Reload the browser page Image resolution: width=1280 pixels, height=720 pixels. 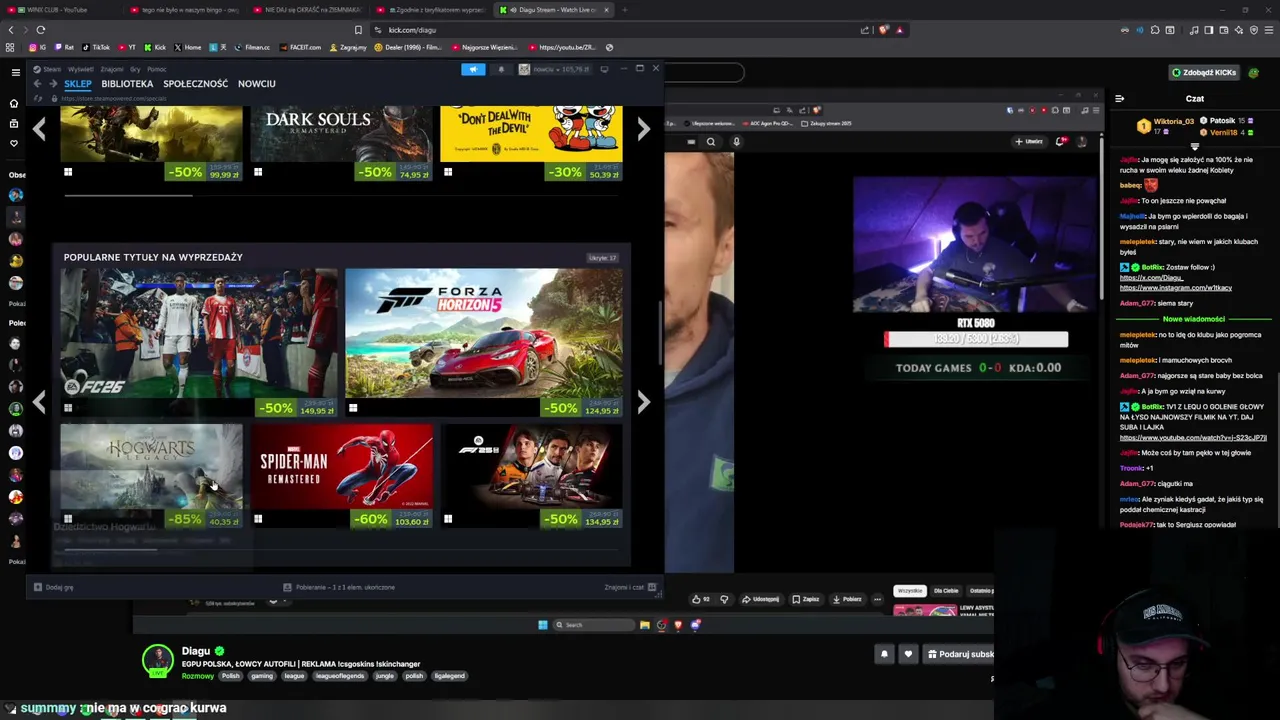click(40, 30)
